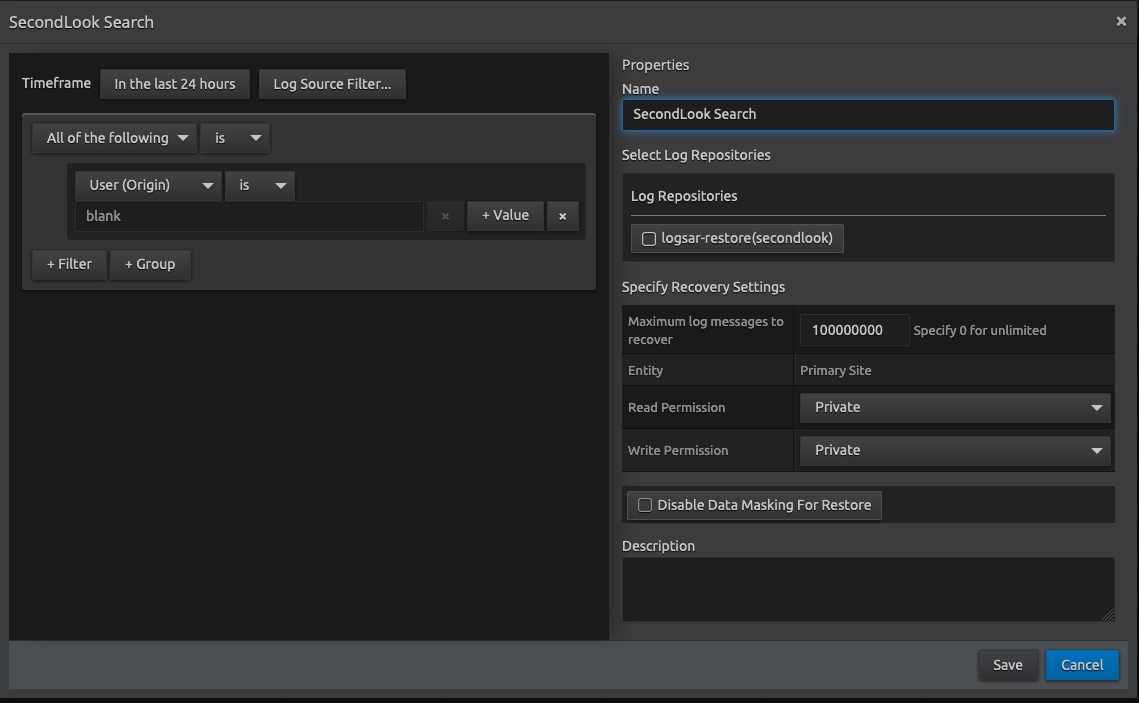1139x703 pixels.
Task: Open the All of the following dropdown
Action: 114,138
